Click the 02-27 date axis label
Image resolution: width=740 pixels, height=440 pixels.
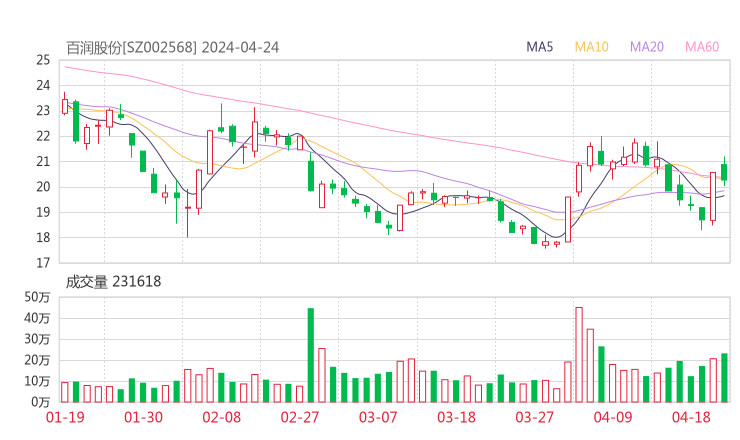point(300,417)
